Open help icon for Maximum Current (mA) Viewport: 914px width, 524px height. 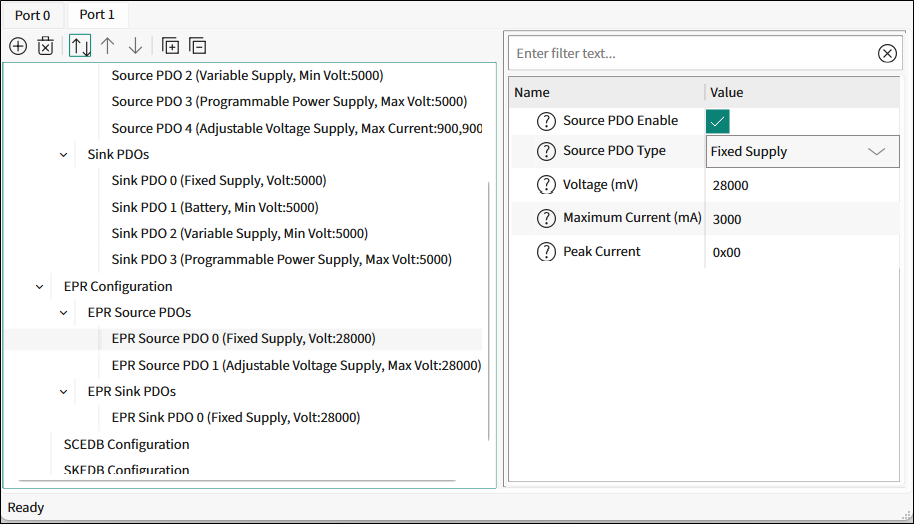(546, 218)
